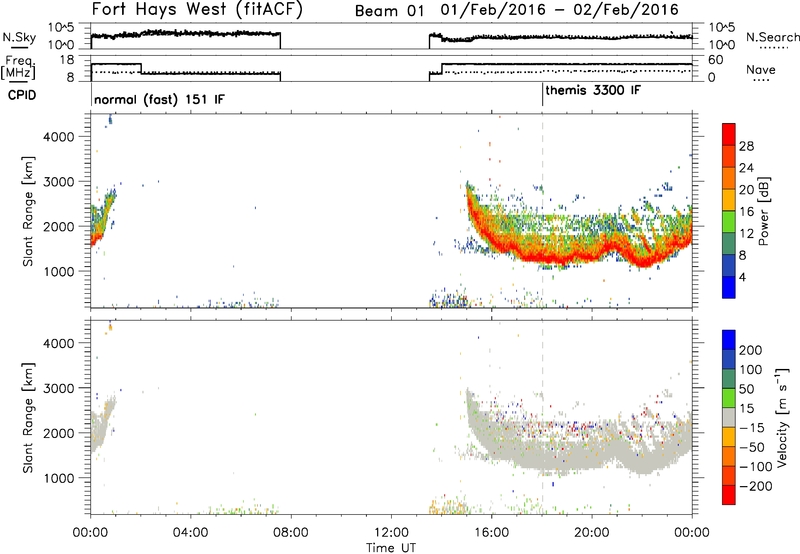Click the '4' tick on the power scale
This screenshot has height=554, width=800.
pos(742,277)
